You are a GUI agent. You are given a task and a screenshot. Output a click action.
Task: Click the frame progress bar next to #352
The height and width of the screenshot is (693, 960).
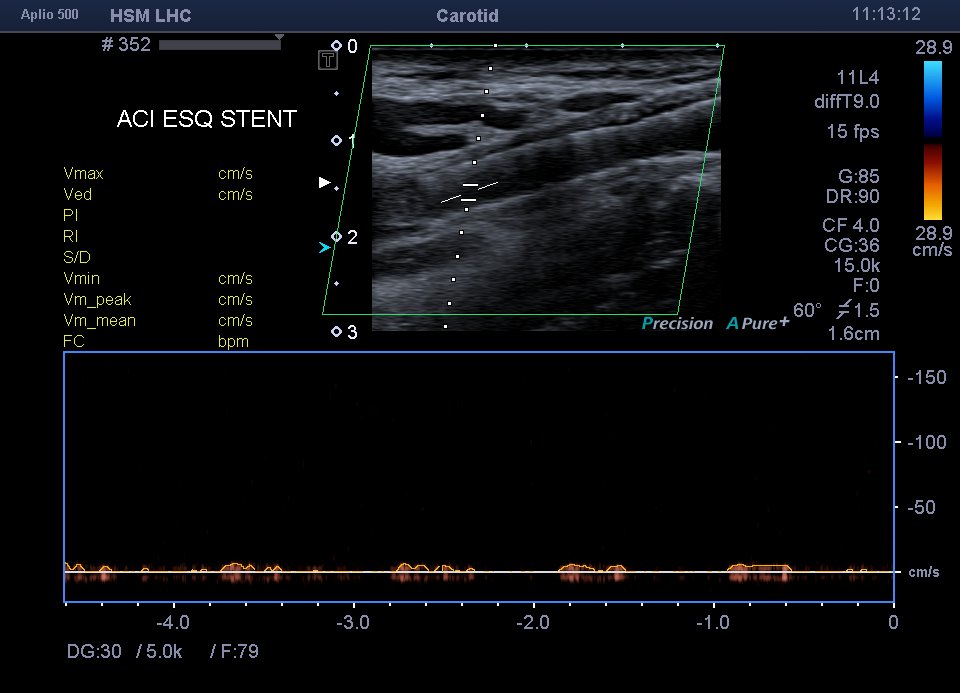(x=220, y=44)
